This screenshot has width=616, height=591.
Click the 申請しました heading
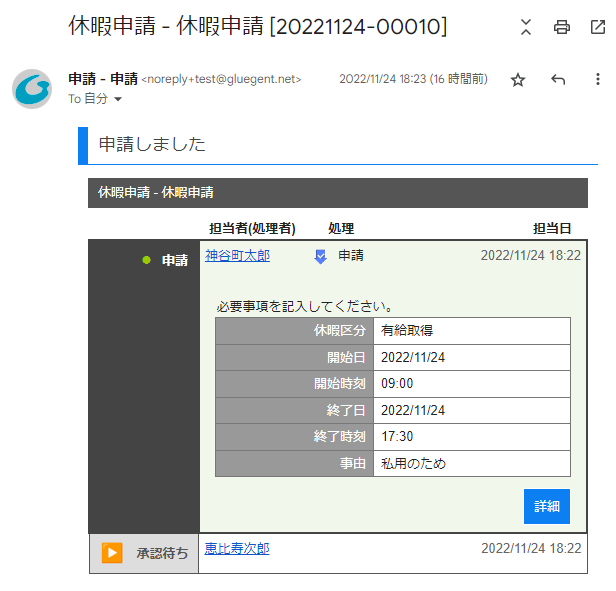[x=152, y=144]
